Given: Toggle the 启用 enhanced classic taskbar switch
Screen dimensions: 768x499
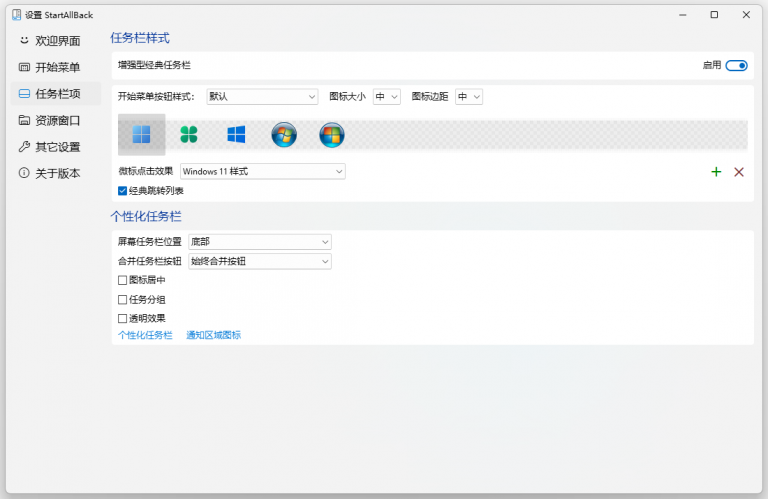Looking at the screenshot, I should [736, 65].
